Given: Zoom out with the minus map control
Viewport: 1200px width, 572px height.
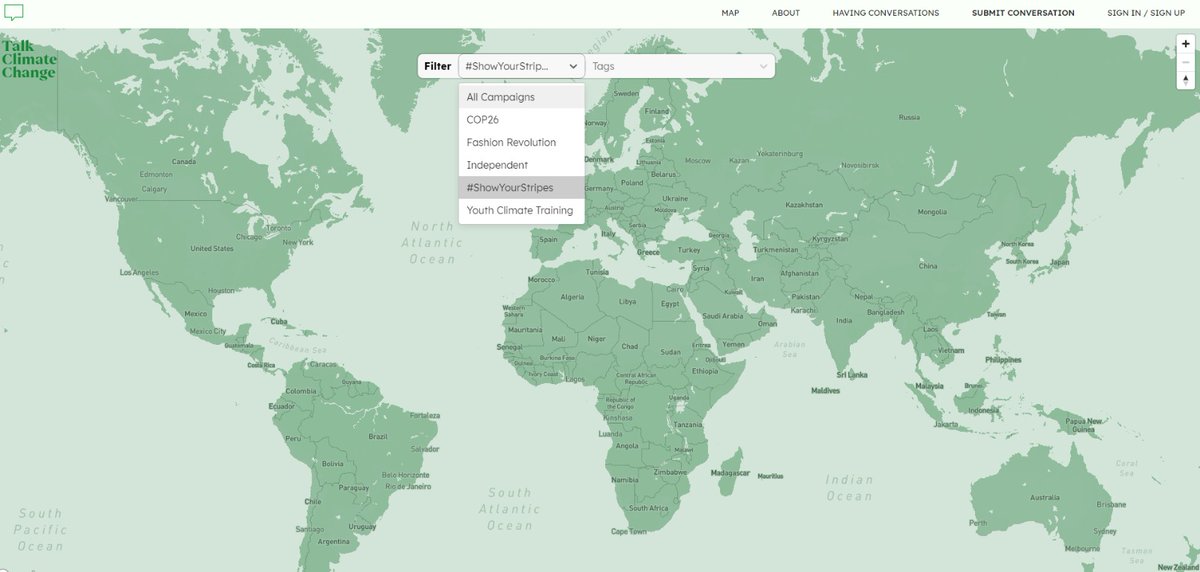Looking at the screenshot, I should coord(1186,62).
